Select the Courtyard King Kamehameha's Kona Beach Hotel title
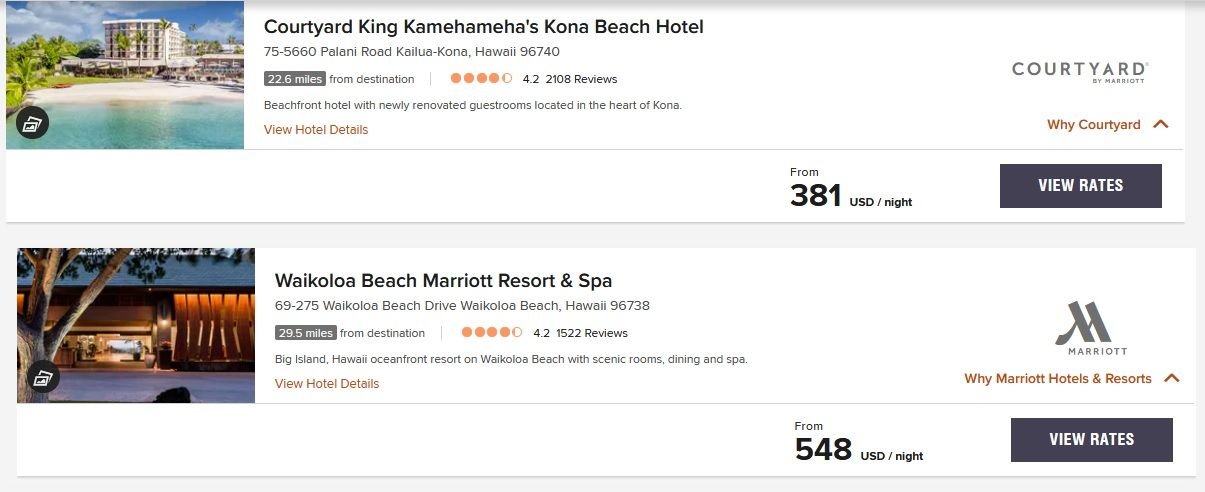Viewport: 1205px width, 492px height. click(x=483, y=27)
